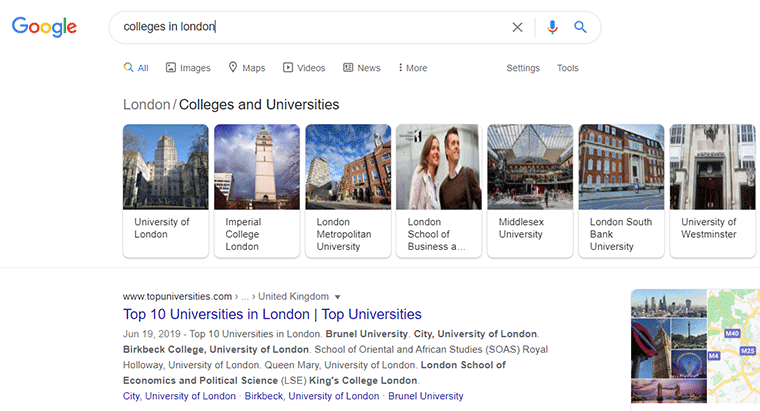Click the London breadcrumb heading link
Viewport: 760px width, 411px height.
click(x=146, y=105)
